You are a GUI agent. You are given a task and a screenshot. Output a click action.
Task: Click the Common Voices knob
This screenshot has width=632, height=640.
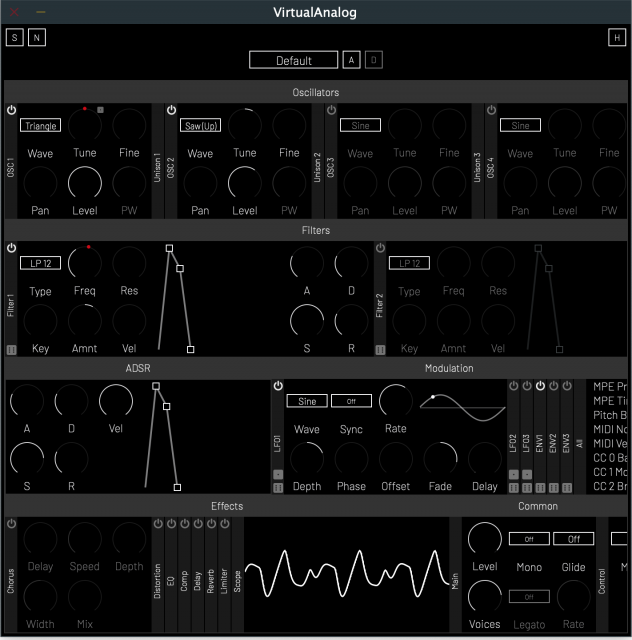click(x=485, y=597)
